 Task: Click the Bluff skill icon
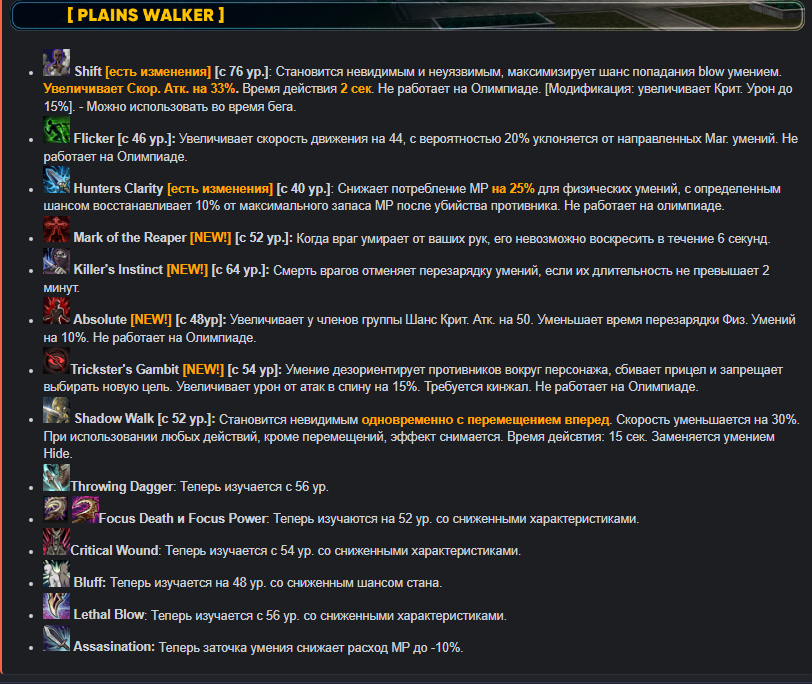coord(56,574)
